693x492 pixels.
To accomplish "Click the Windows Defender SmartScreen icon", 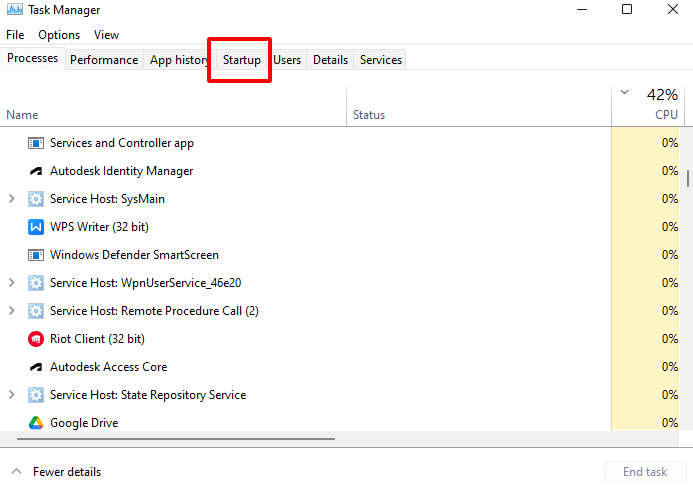I will 36,255.
